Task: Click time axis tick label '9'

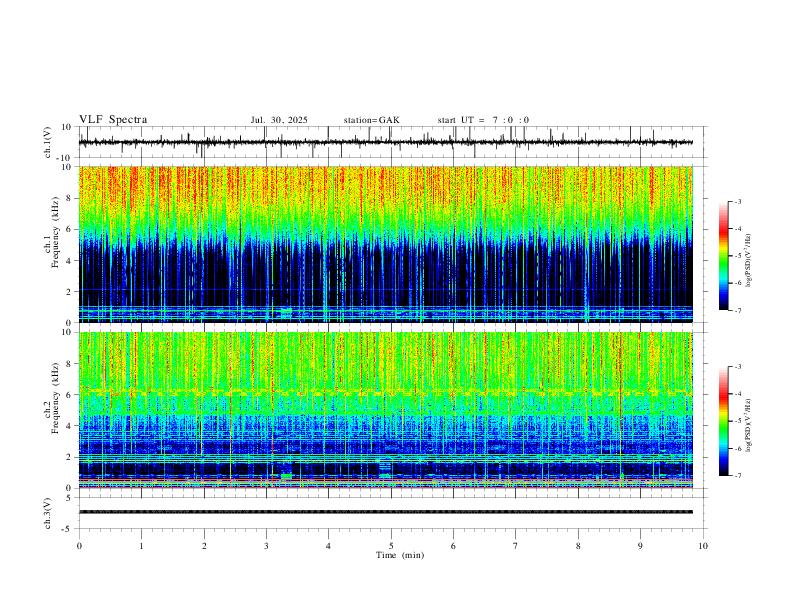Action: pos(640,546)
